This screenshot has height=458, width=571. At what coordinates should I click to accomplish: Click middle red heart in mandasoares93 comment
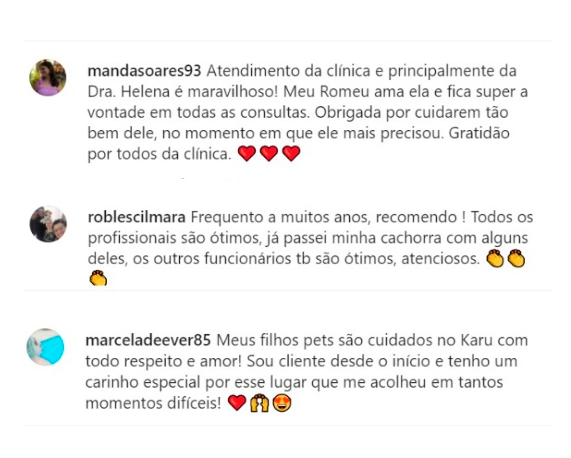[269, 153]
